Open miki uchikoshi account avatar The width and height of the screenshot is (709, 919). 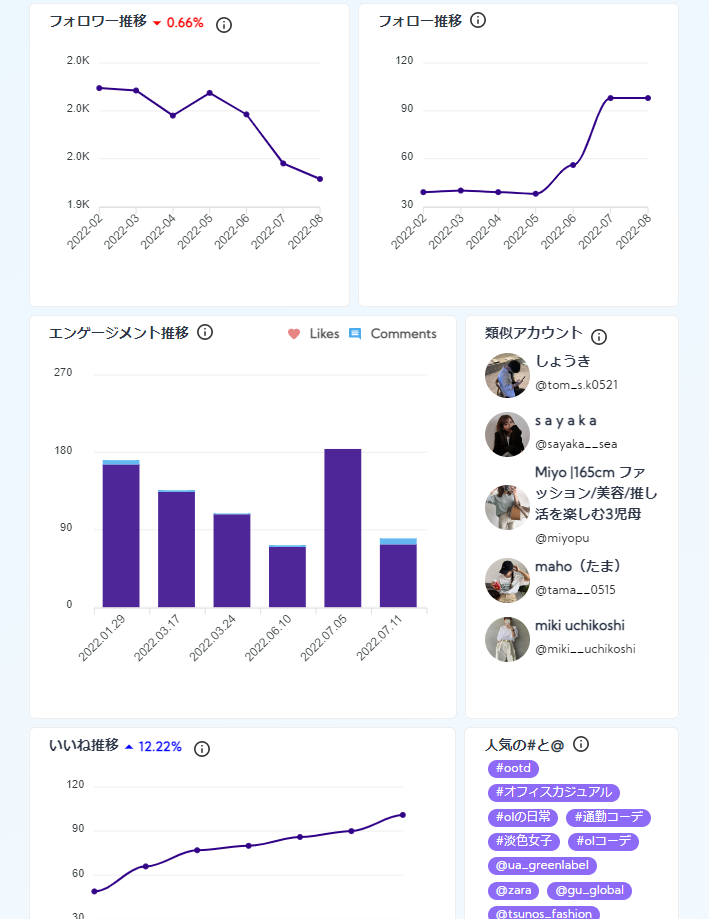507,639
